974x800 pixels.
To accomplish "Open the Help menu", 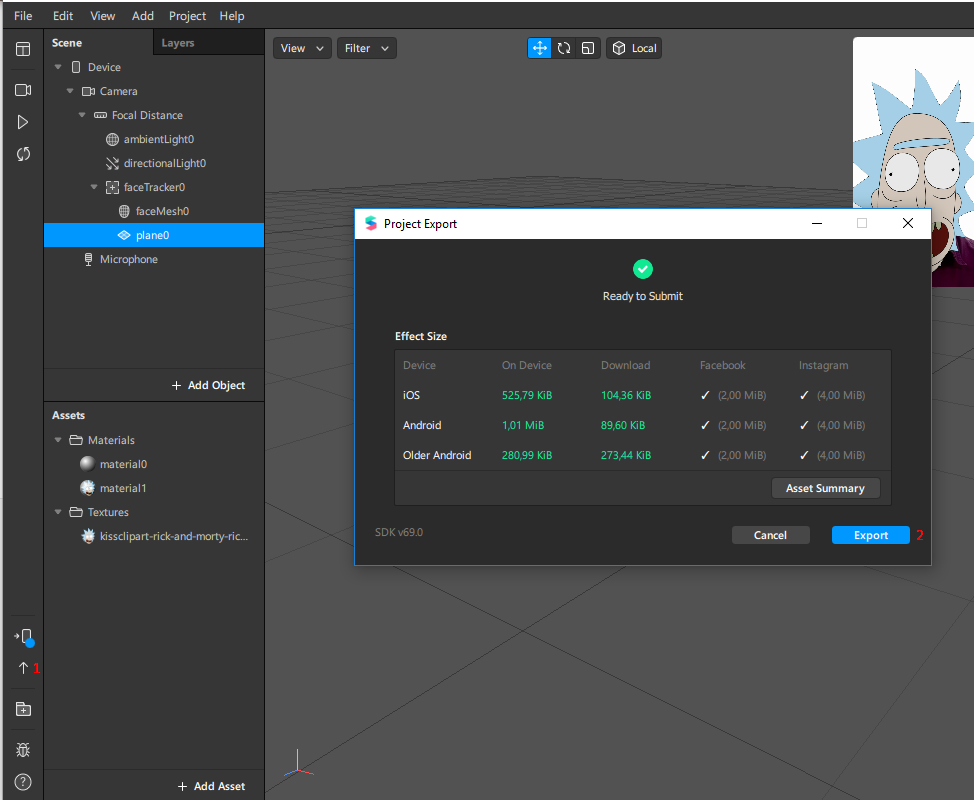I will 232,16.
